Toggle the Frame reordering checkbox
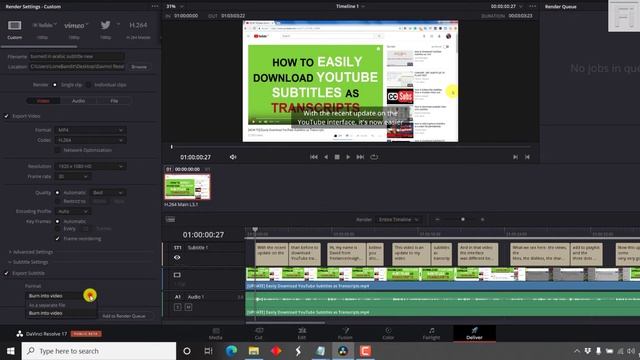This screenshot has height=360, width=640. (x=58, y=239)
